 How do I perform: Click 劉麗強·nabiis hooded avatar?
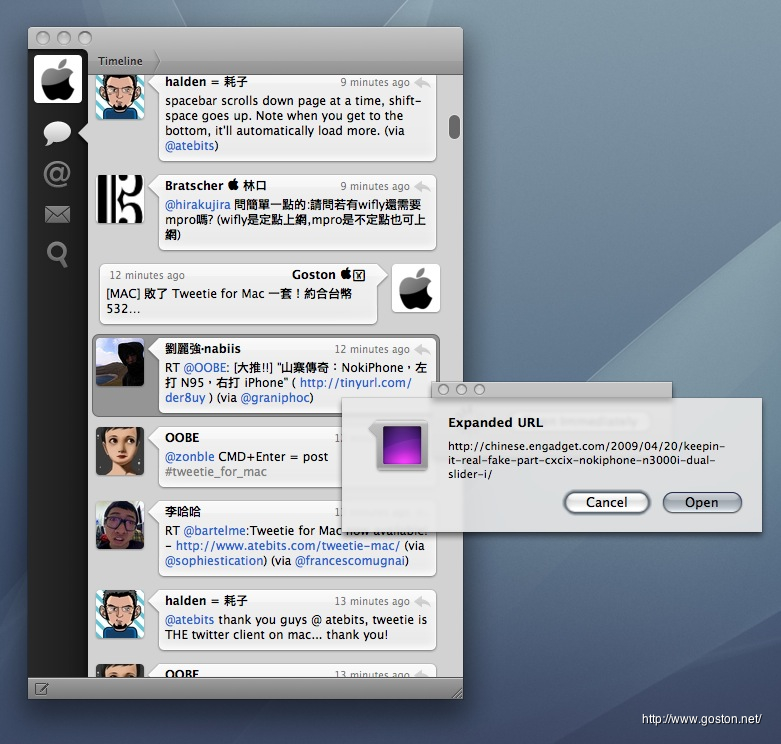(120, 362)
